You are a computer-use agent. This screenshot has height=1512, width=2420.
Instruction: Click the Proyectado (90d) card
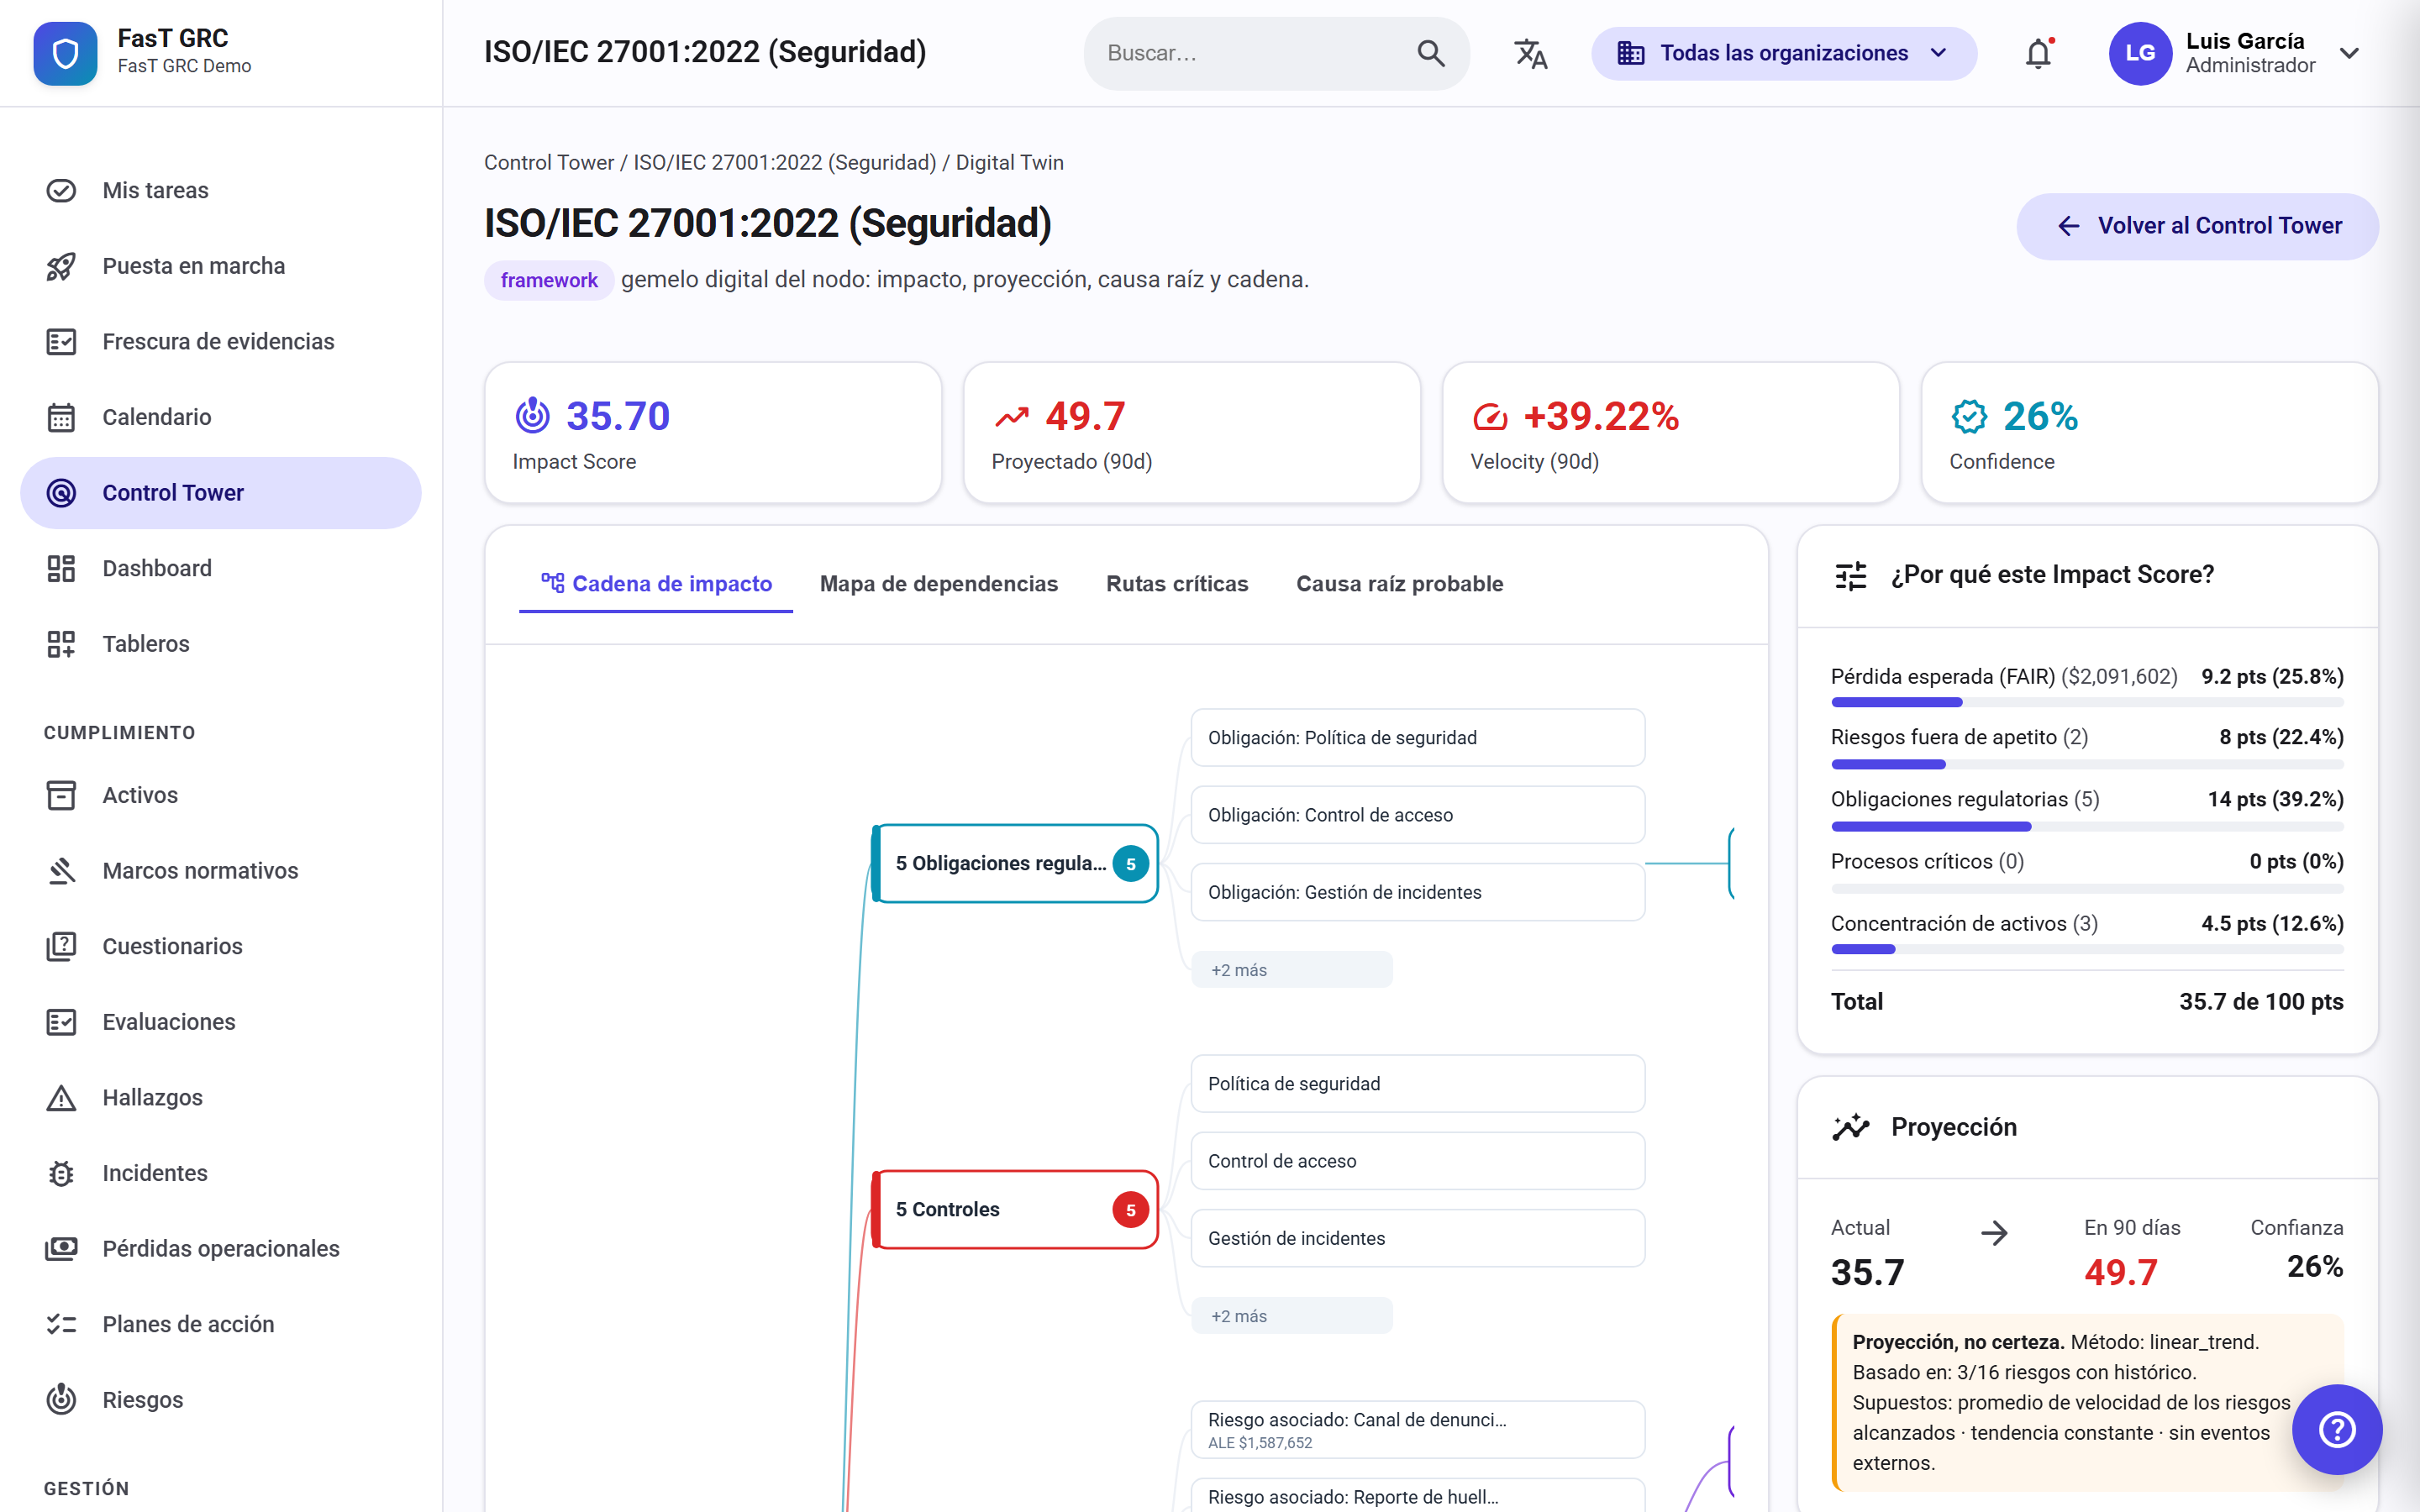point(1191,433)
